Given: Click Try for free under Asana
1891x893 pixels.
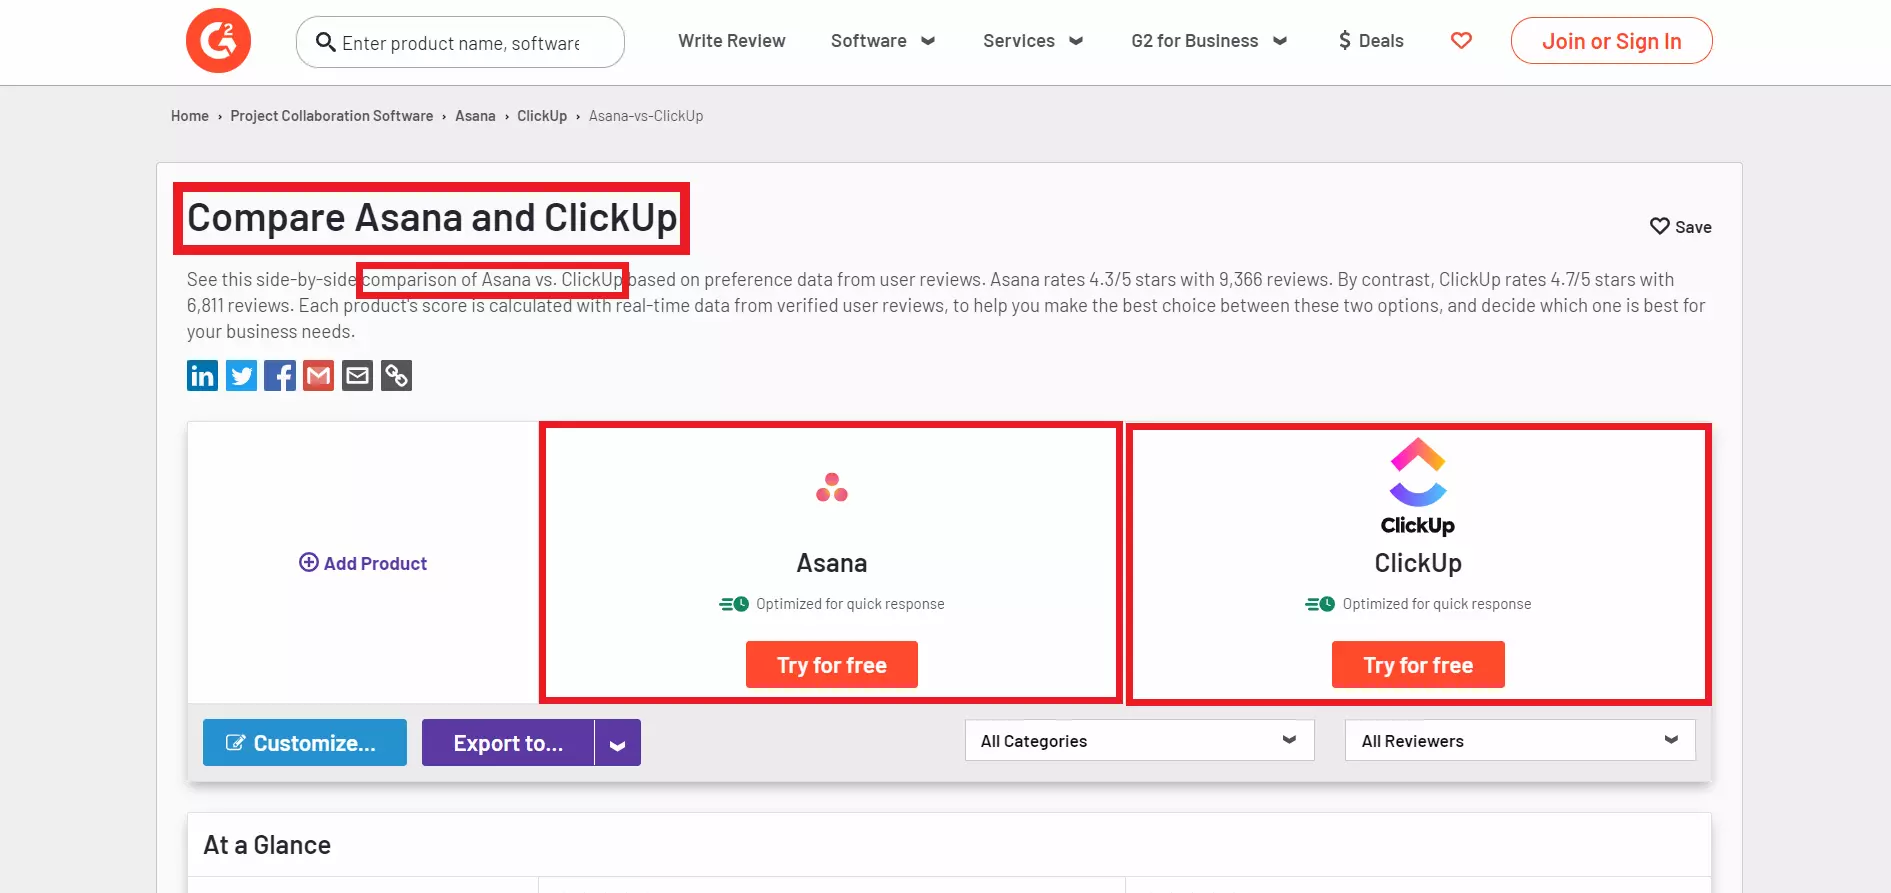Looking at the screenshot, I should [x=831, y=665].
